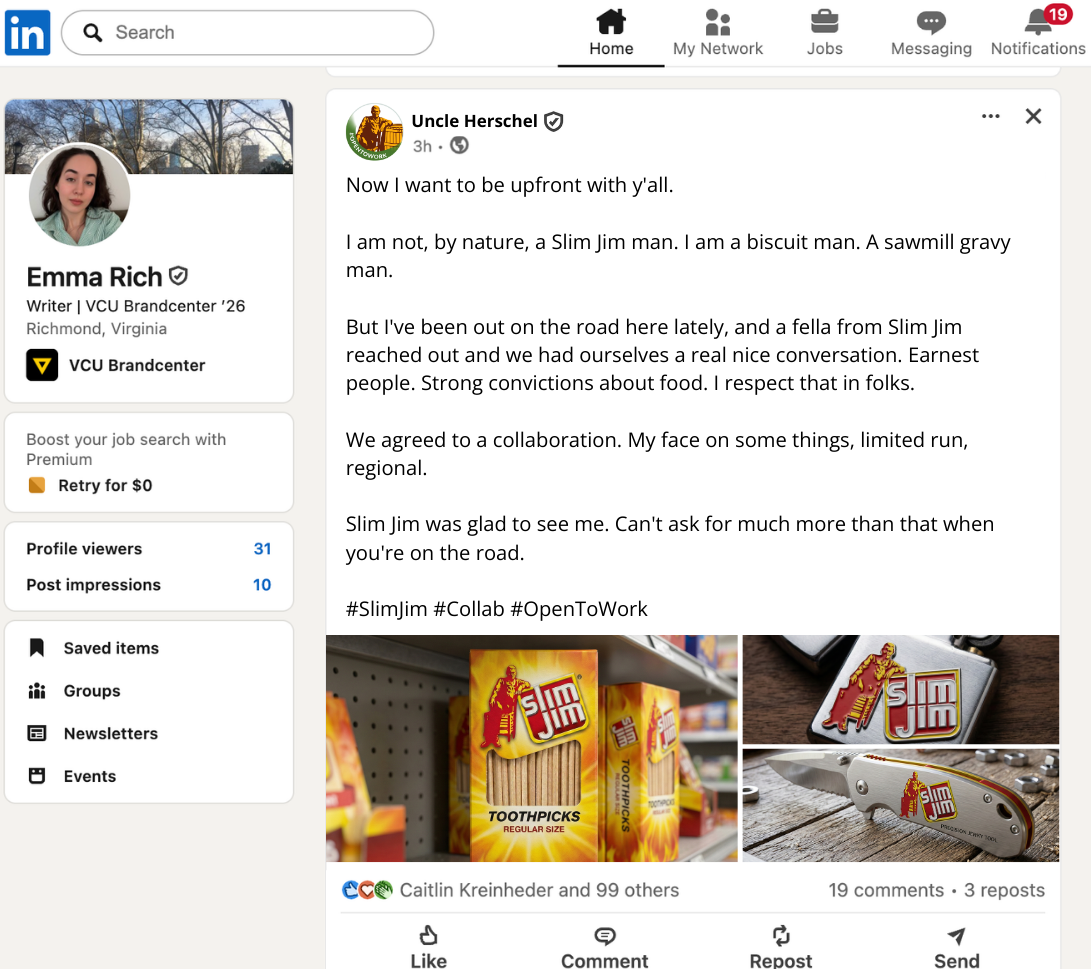Viewport: 1091px width, 969px height.
Task: Click Retry for $0 Premium link
Action: coord(104,486)
